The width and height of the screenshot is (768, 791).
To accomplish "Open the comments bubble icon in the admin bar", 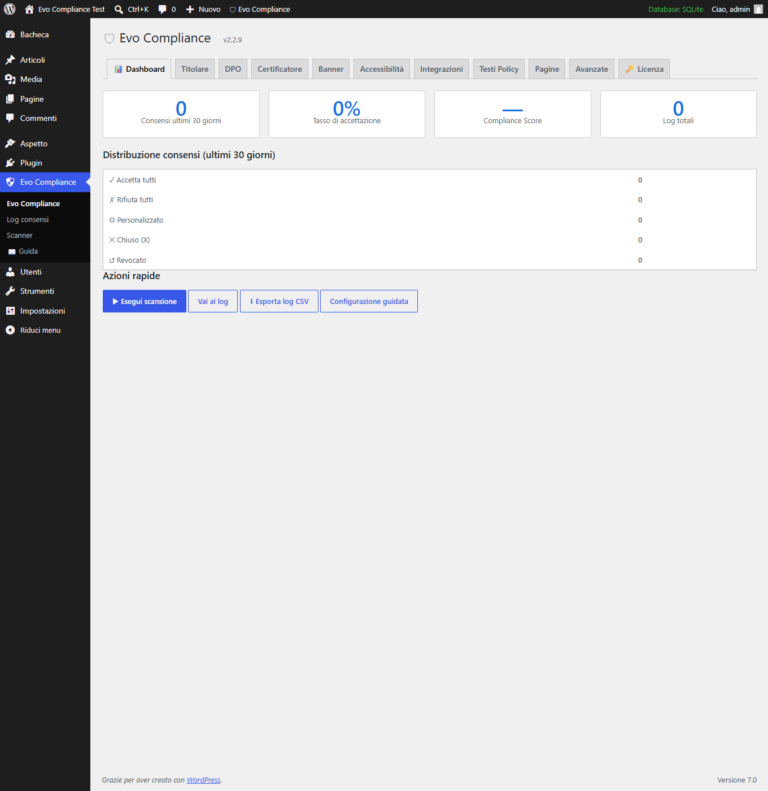I will (162, 9).
